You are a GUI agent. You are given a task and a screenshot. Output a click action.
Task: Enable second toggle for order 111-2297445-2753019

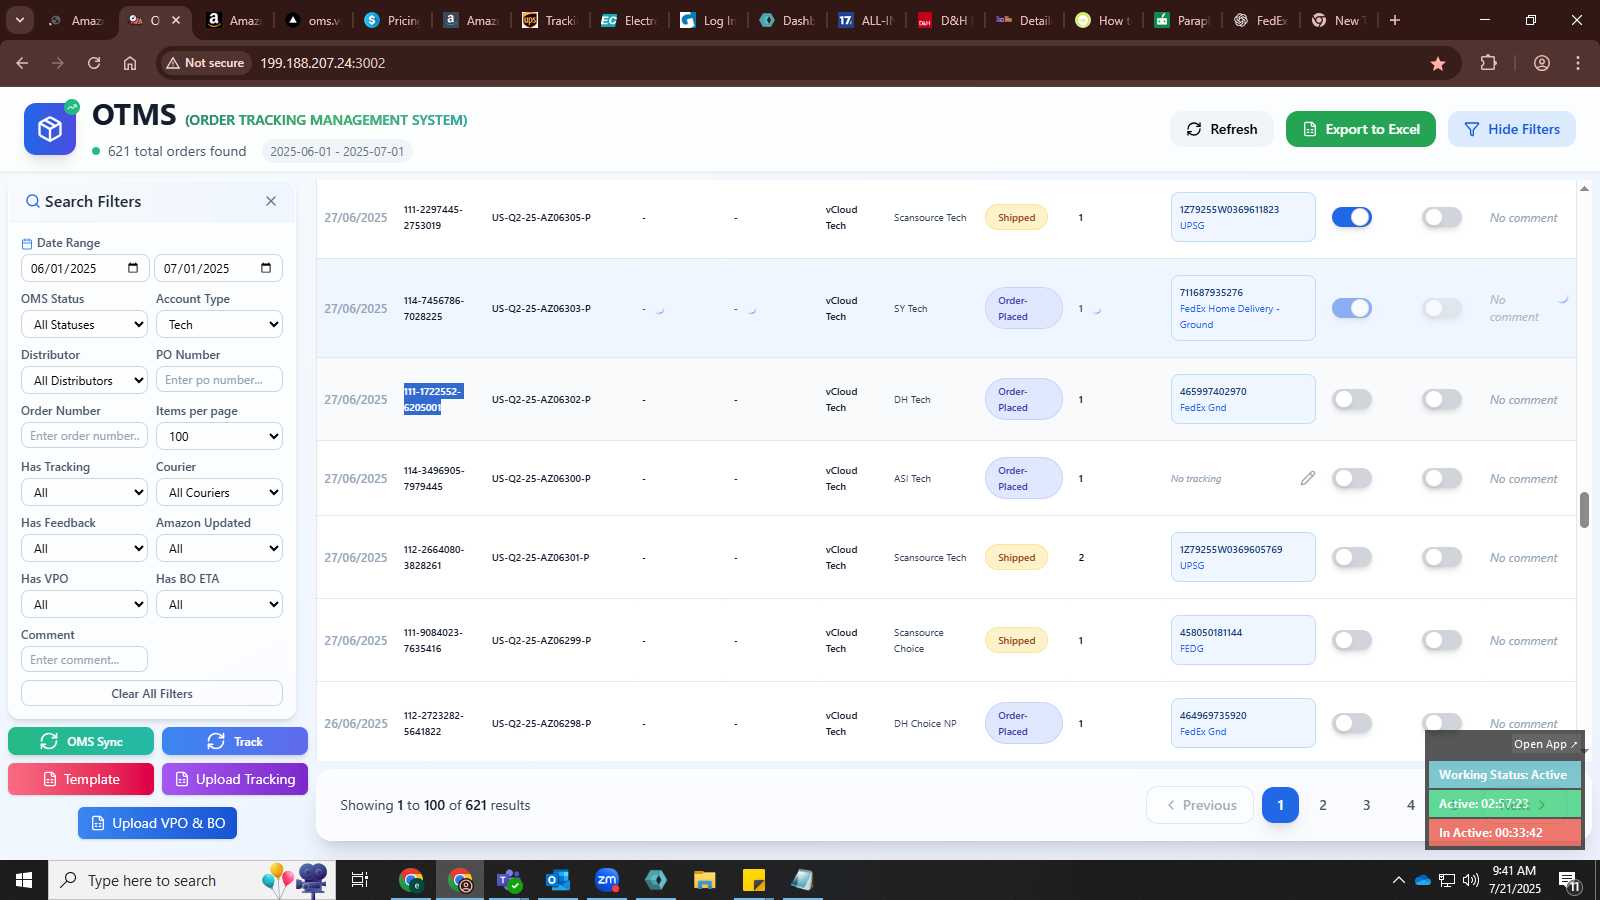click(1442, 217)
